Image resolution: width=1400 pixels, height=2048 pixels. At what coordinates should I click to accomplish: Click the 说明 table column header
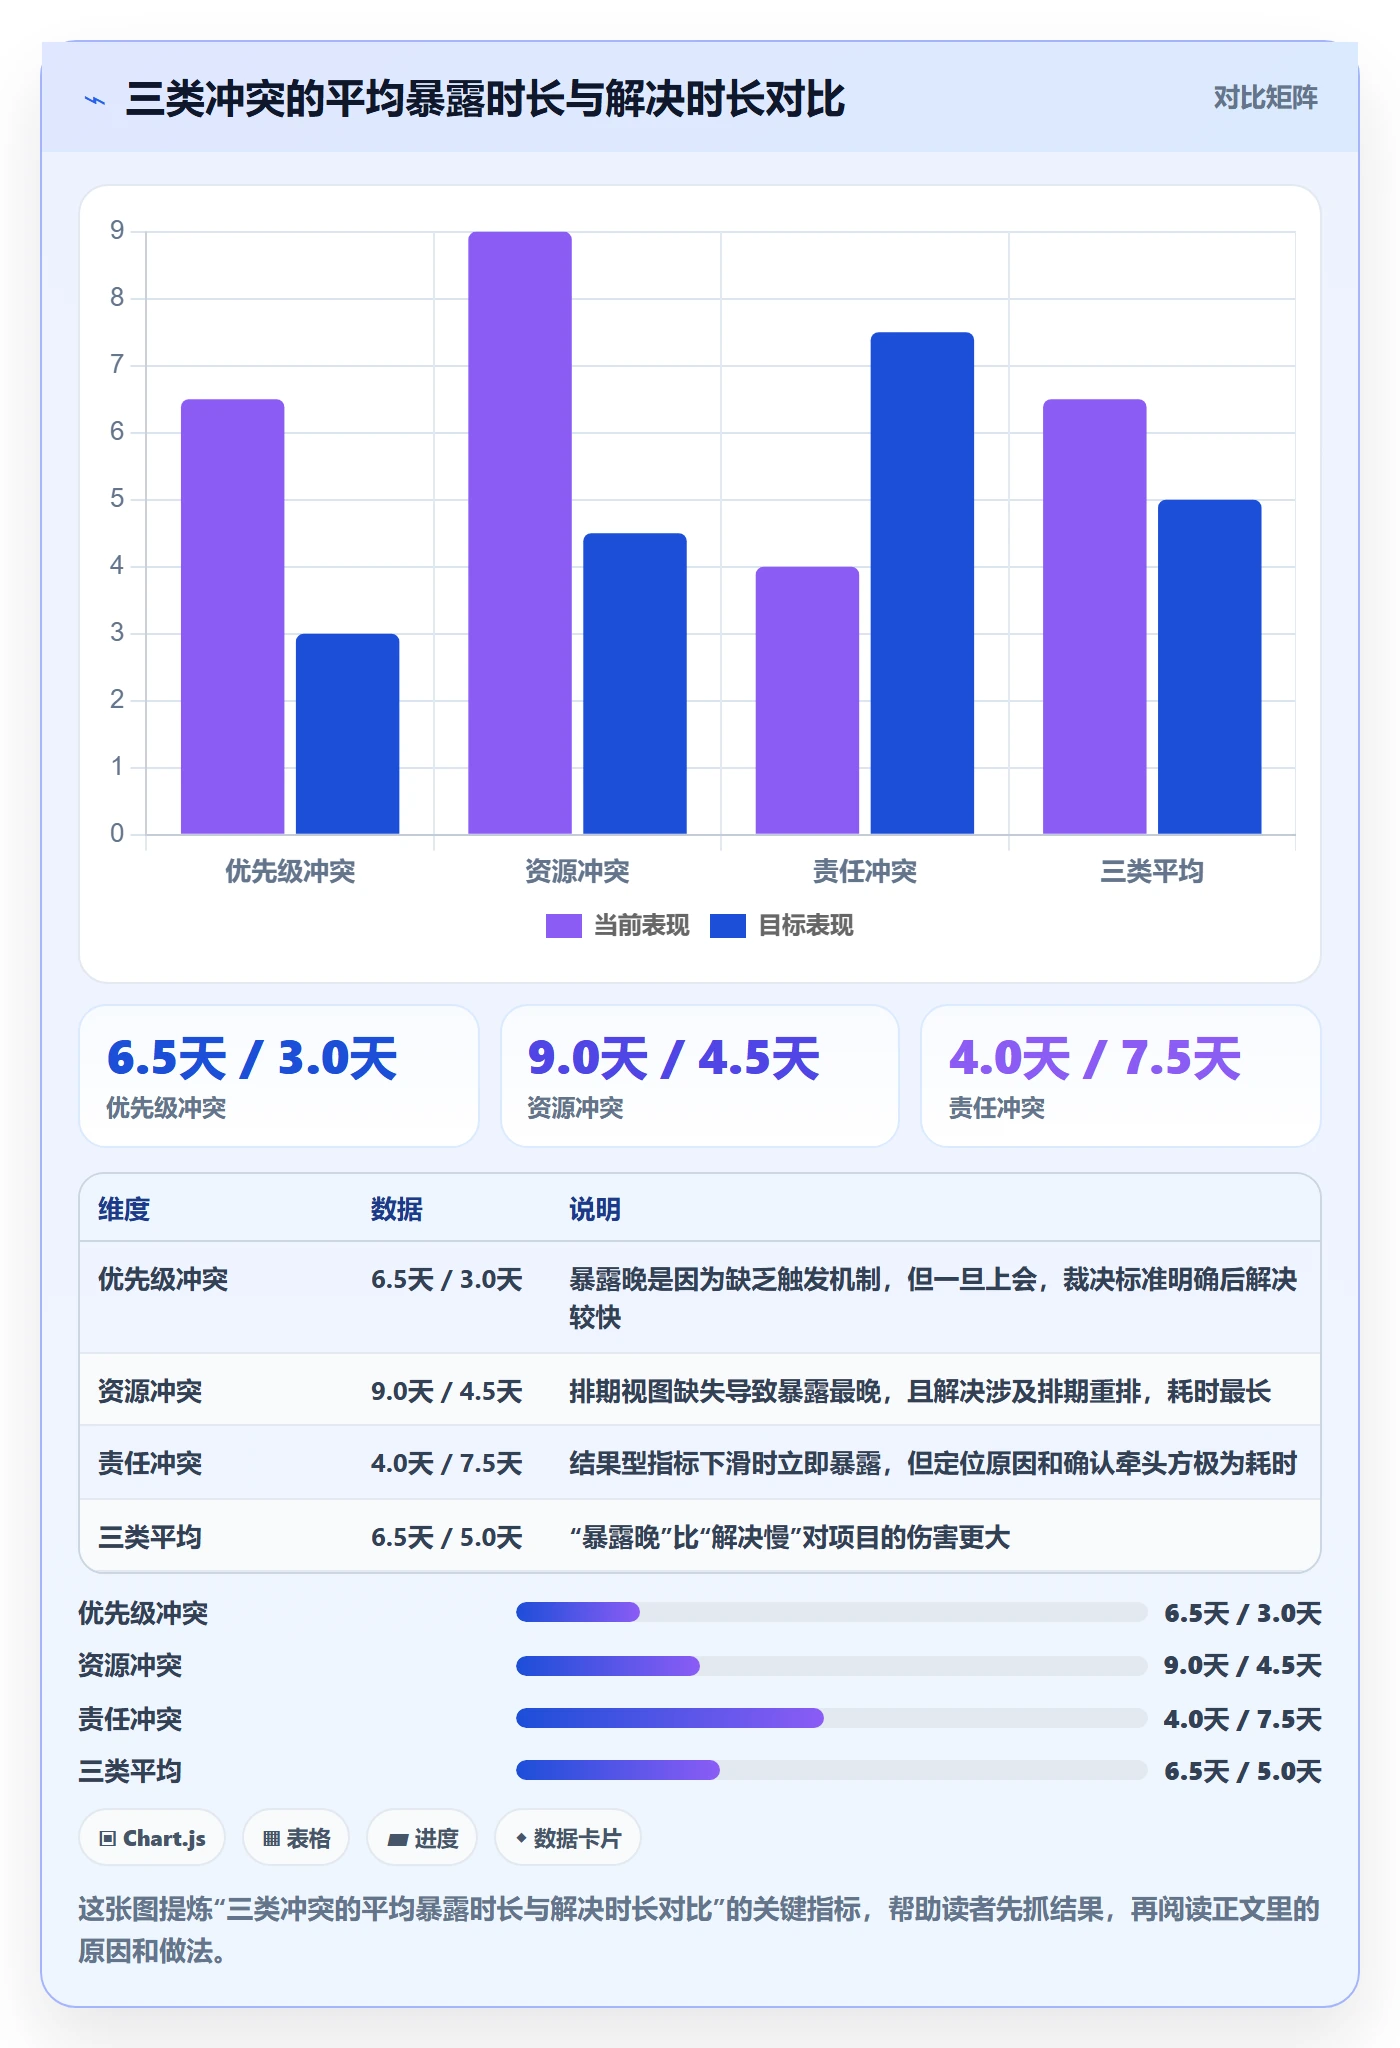[x=595, y=1209]
